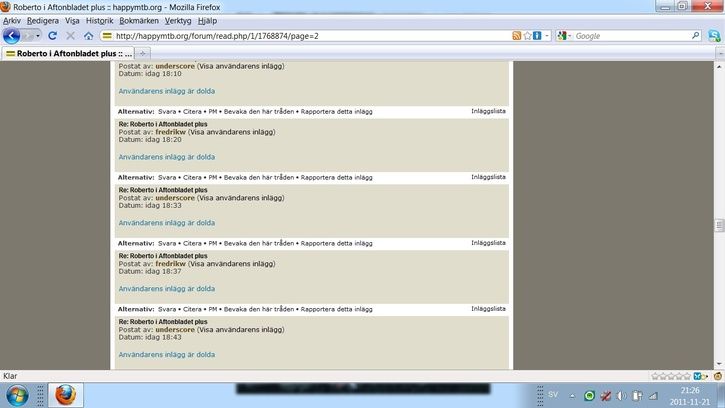The image size is (725, 408).
Task: Report the 18:20 post via 'Rapportera detta inlägg'
Action: (x=337, y=177)
